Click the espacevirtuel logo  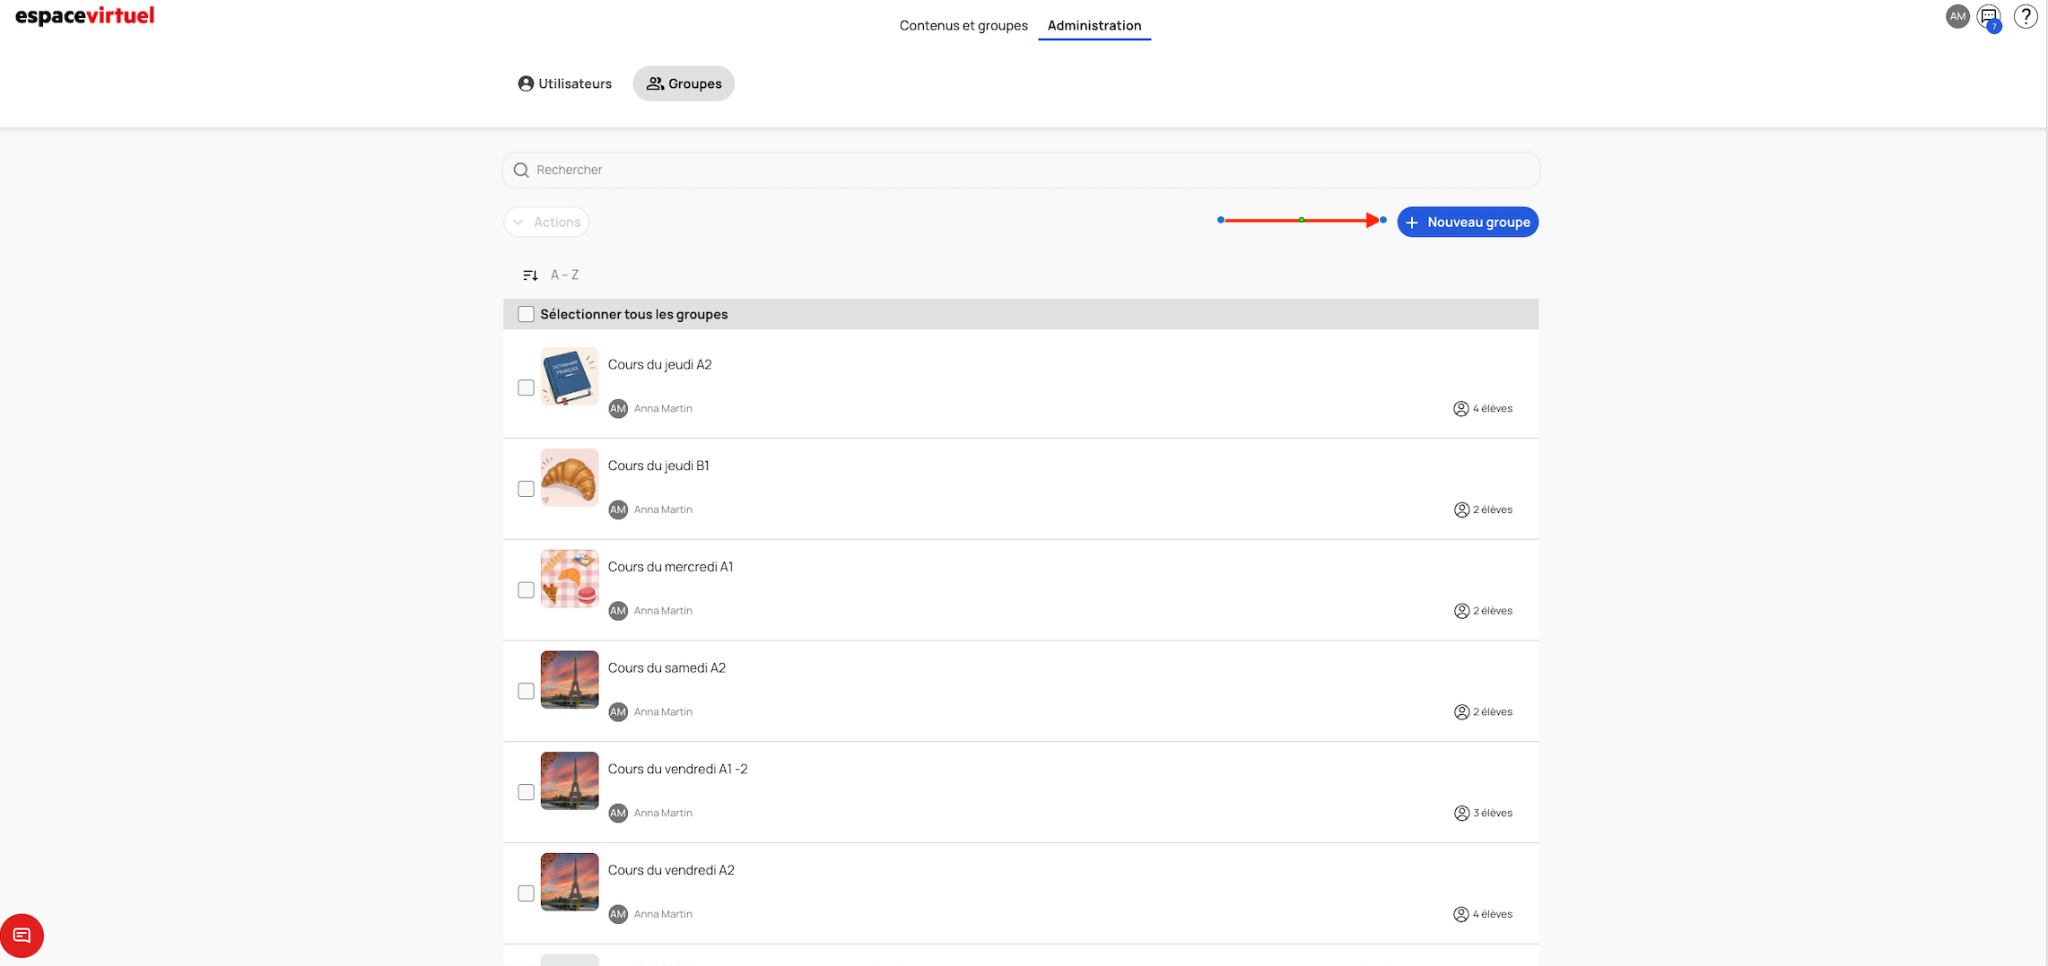pos(85,16)
